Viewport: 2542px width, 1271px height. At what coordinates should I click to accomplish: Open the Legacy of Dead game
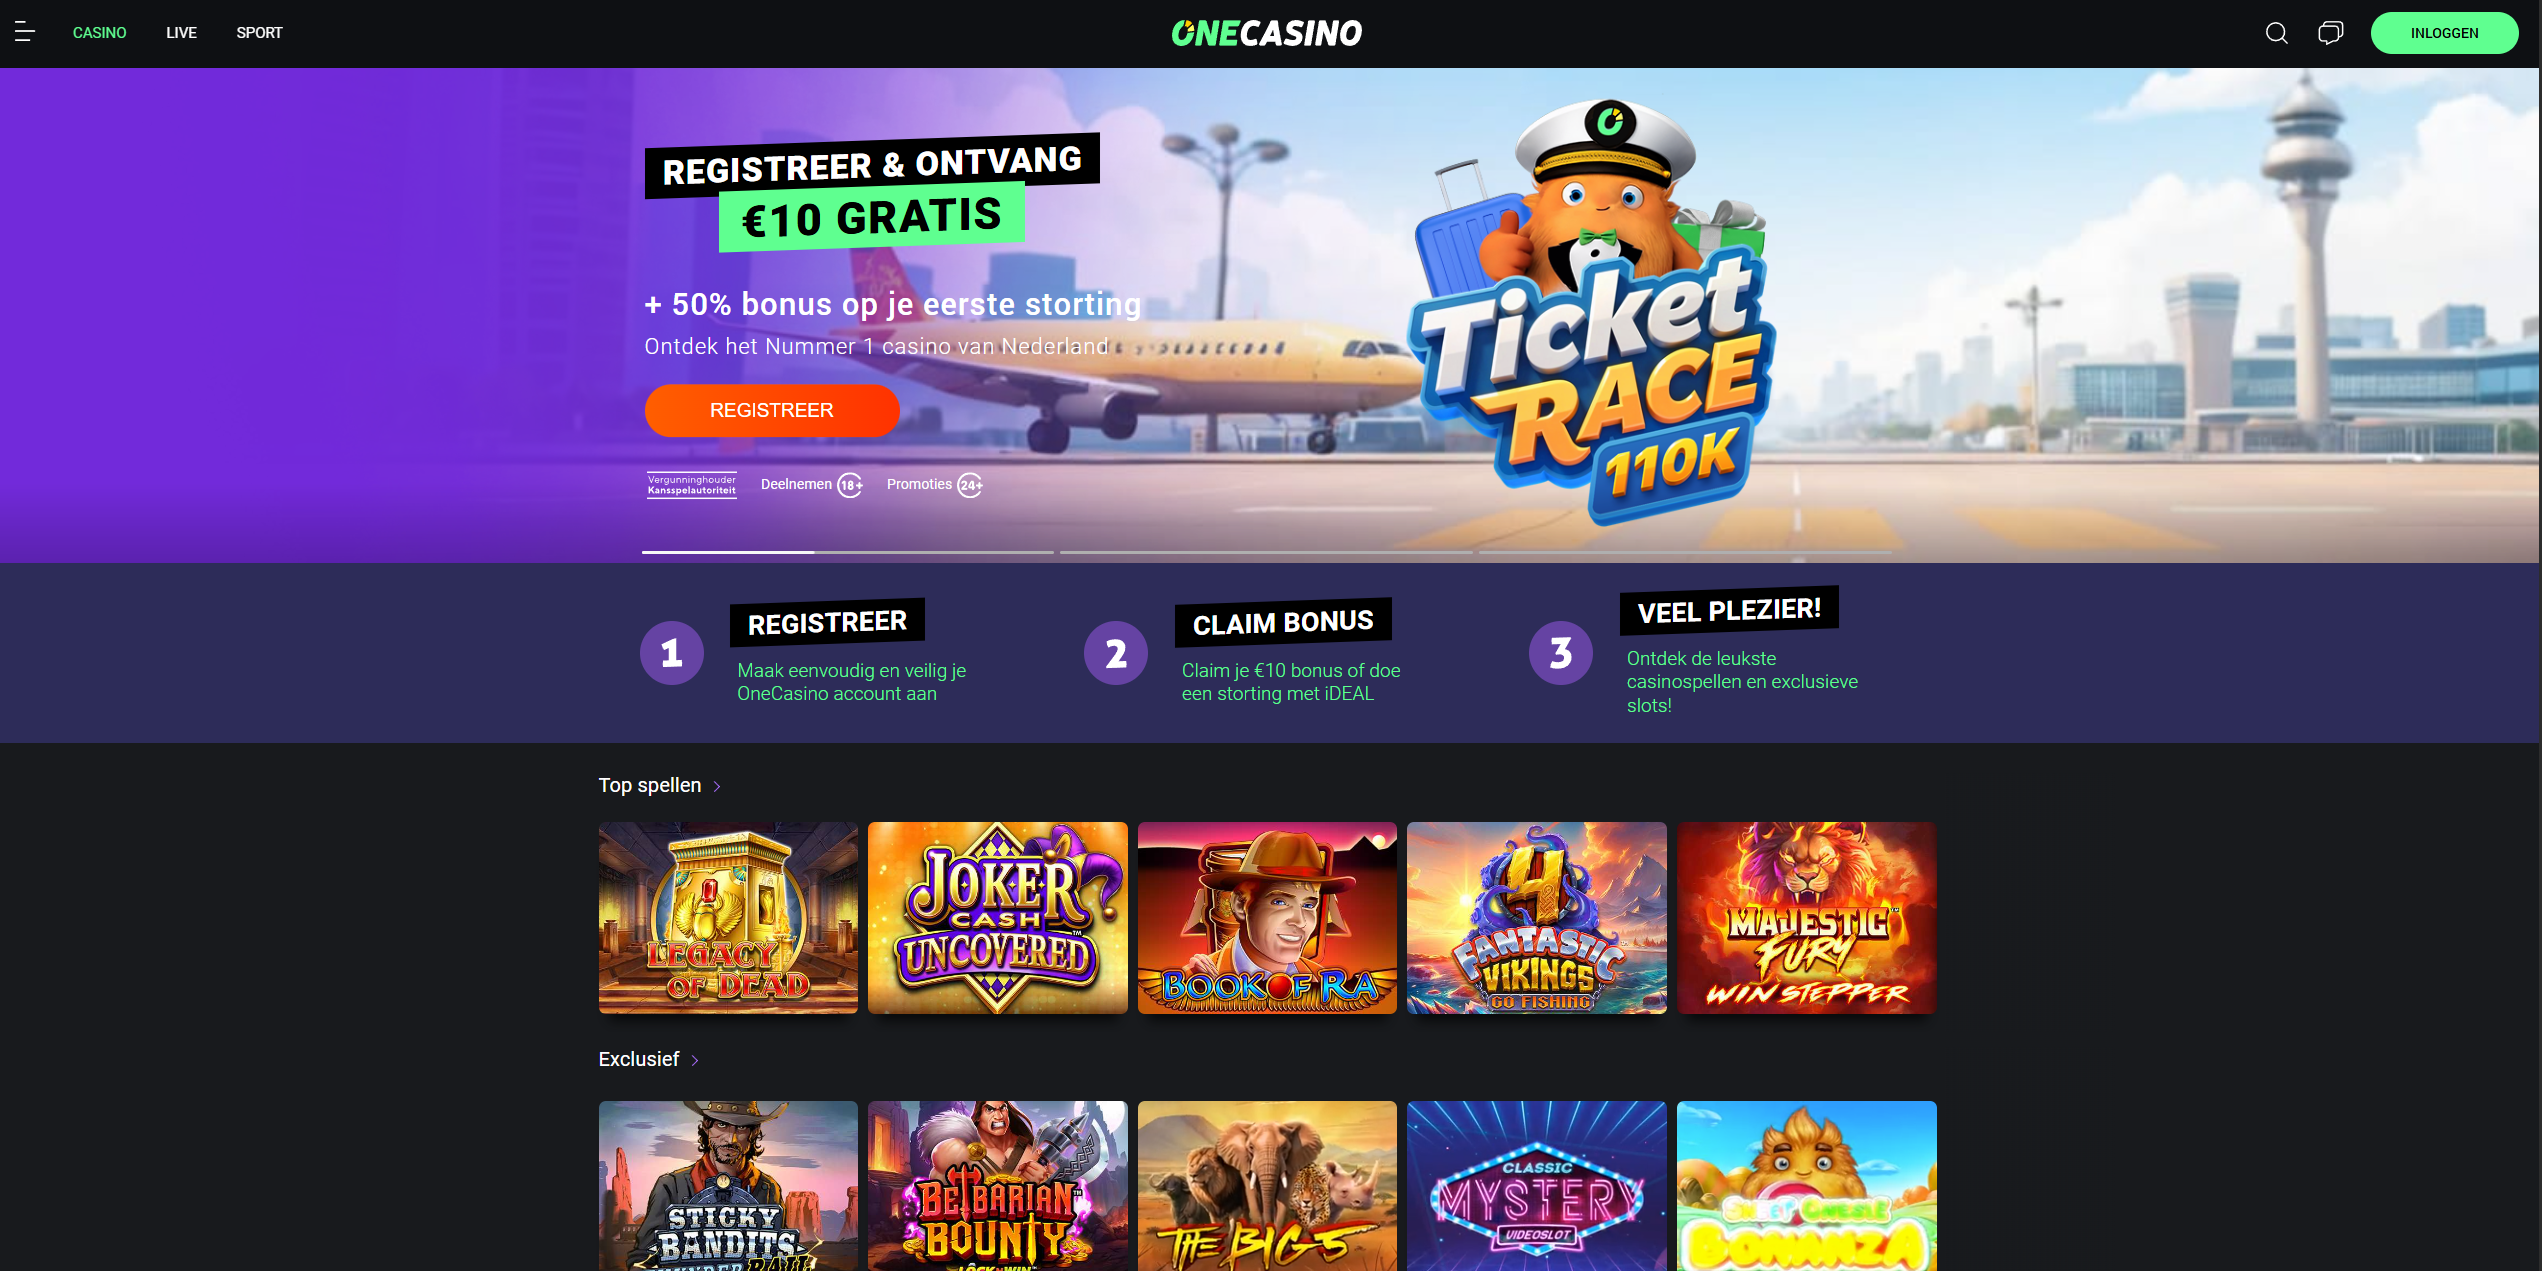tap(728, 918)
